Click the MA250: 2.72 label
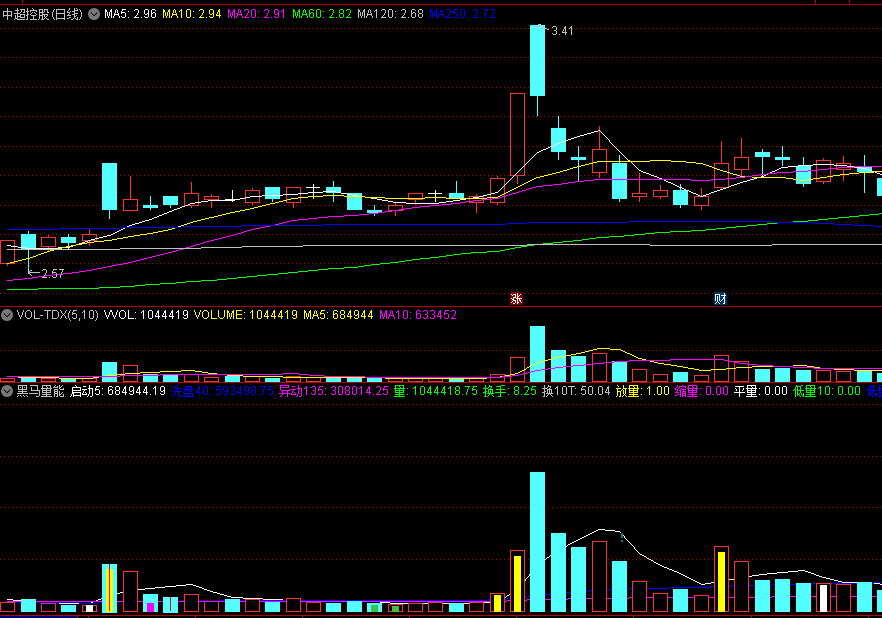Viewport: 882px width, 618px height. 462,14
